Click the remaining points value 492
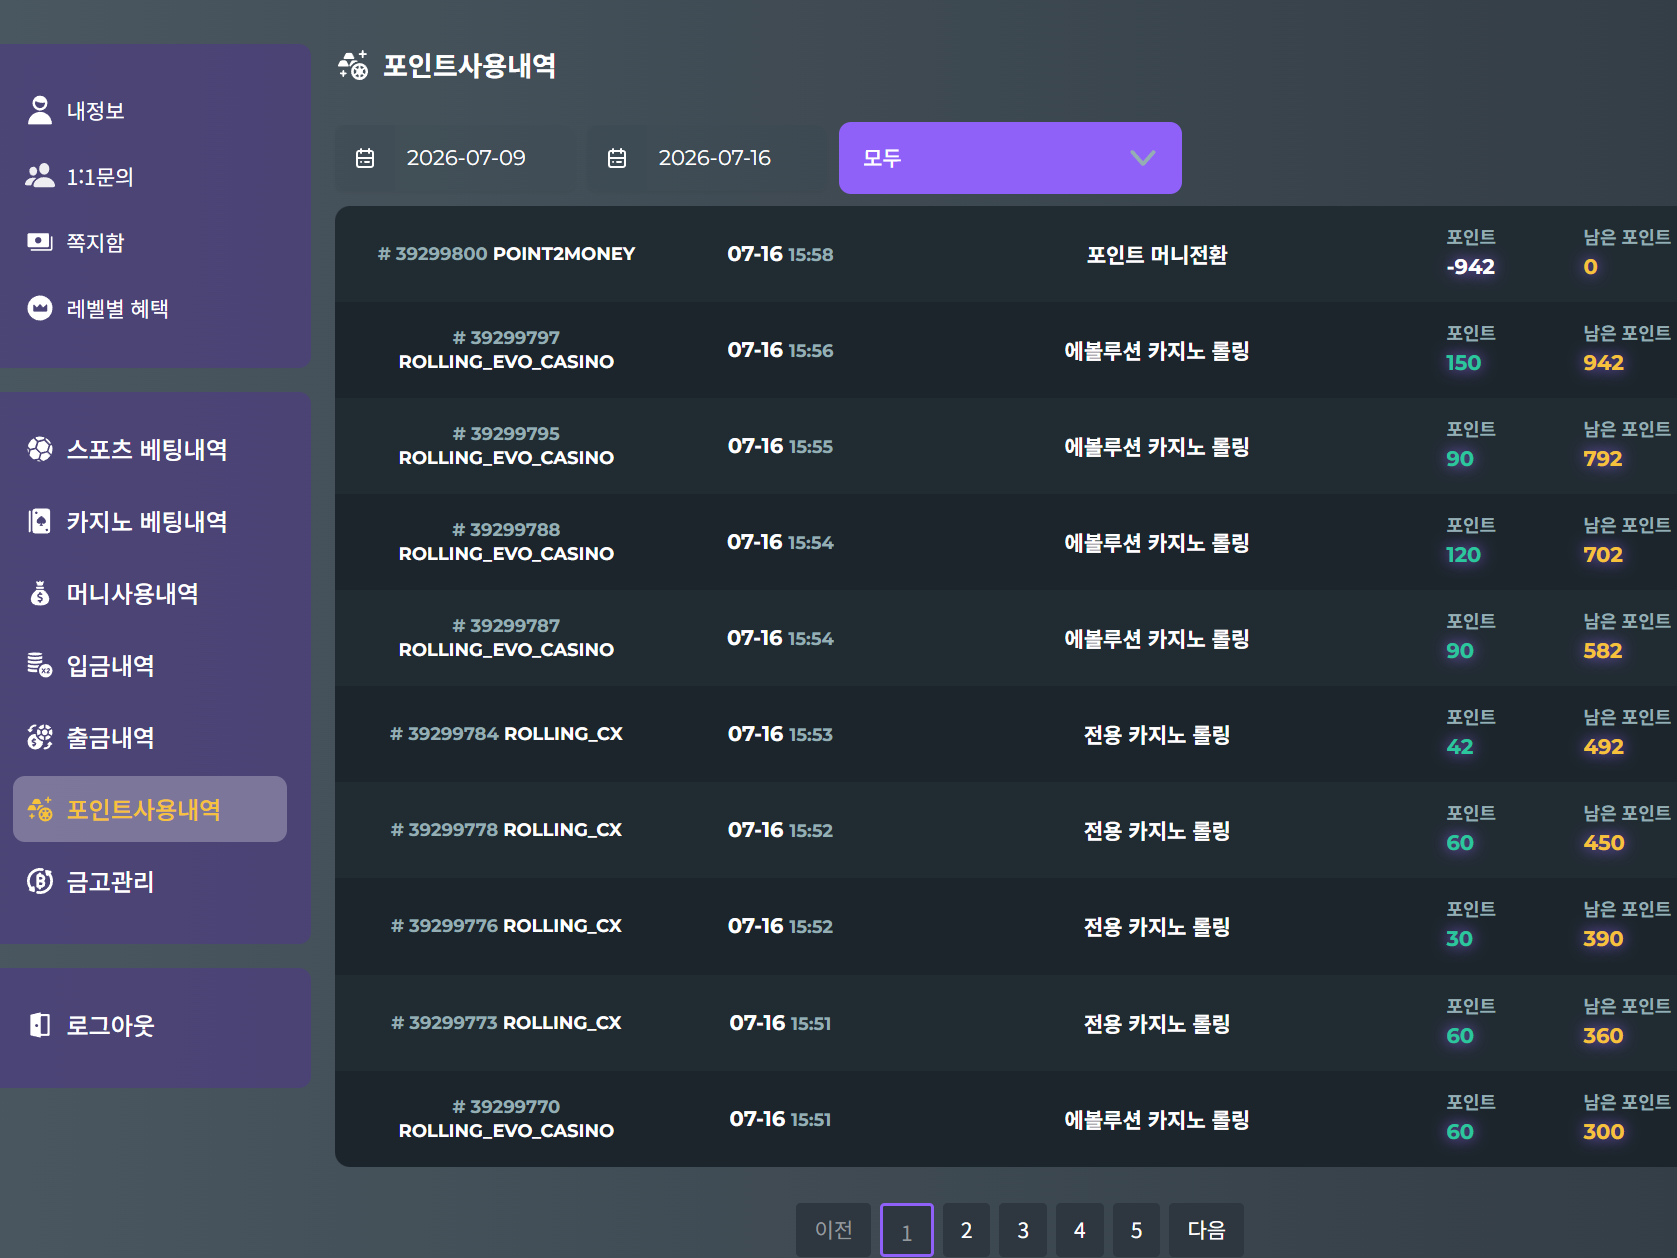 (1603, 747)
